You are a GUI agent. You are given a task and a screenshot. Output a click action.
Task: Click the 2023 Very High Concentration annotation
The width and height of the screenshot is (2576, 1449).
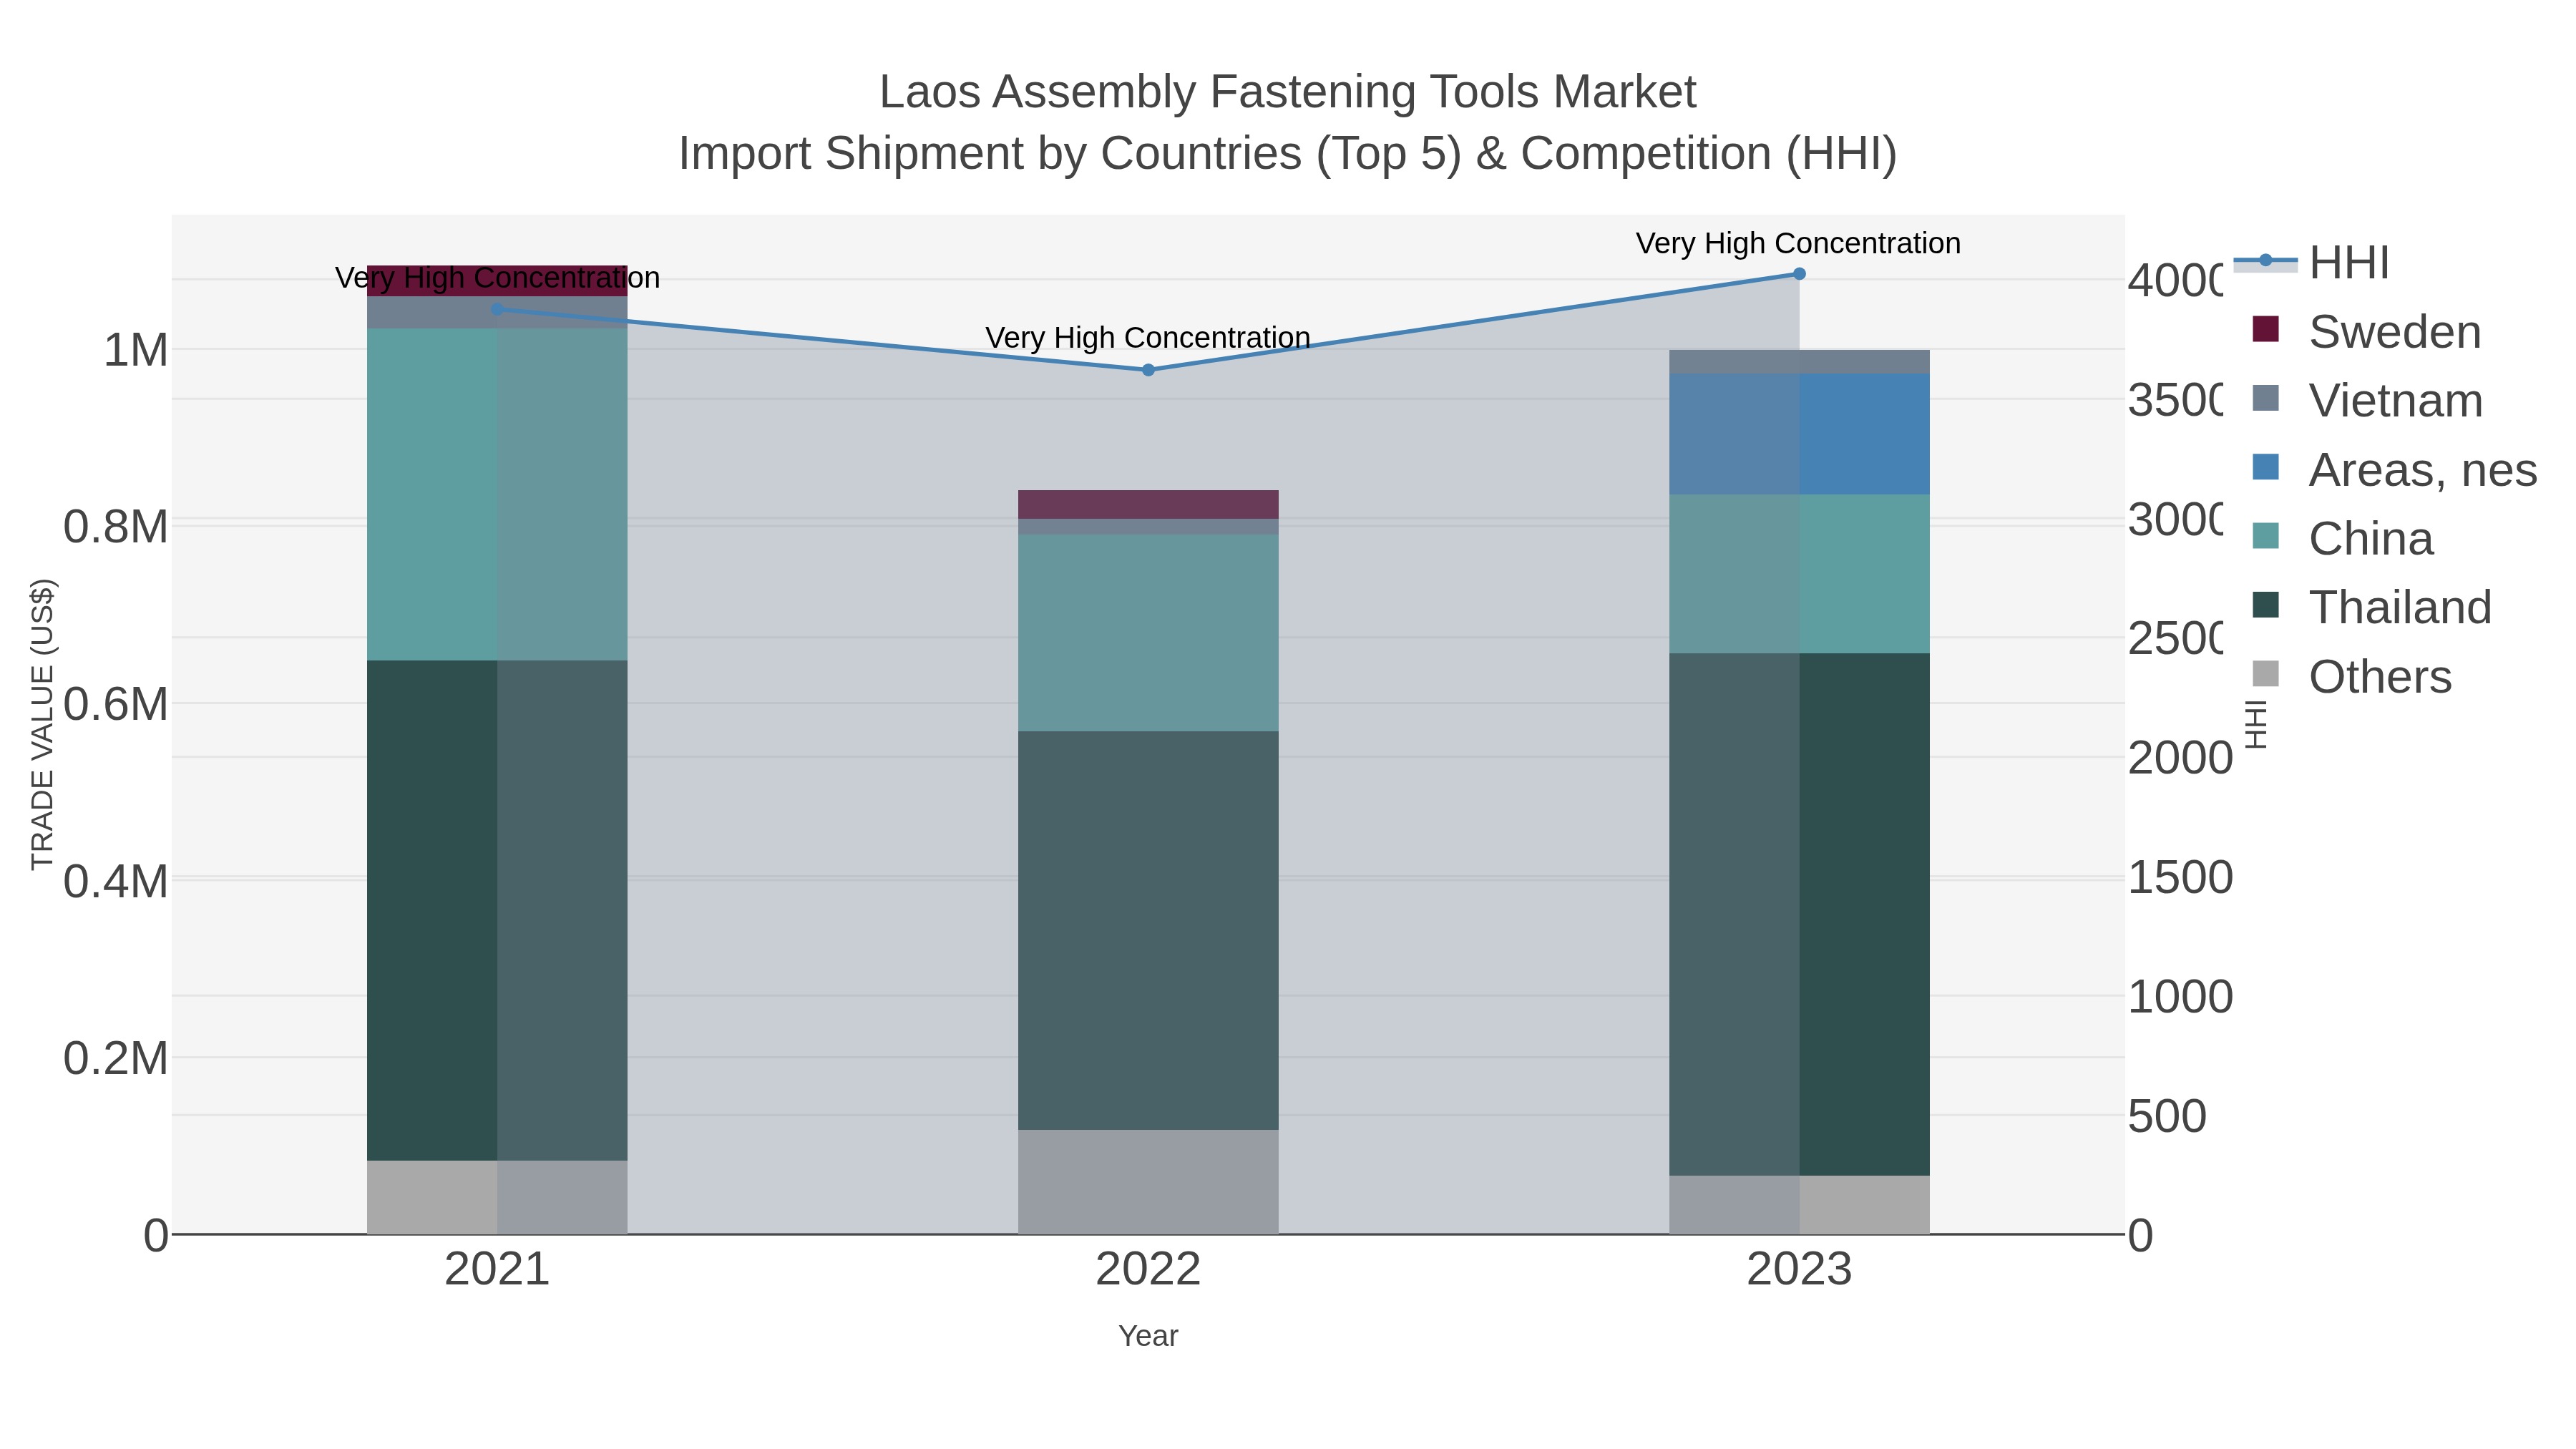pos(1798,243)
